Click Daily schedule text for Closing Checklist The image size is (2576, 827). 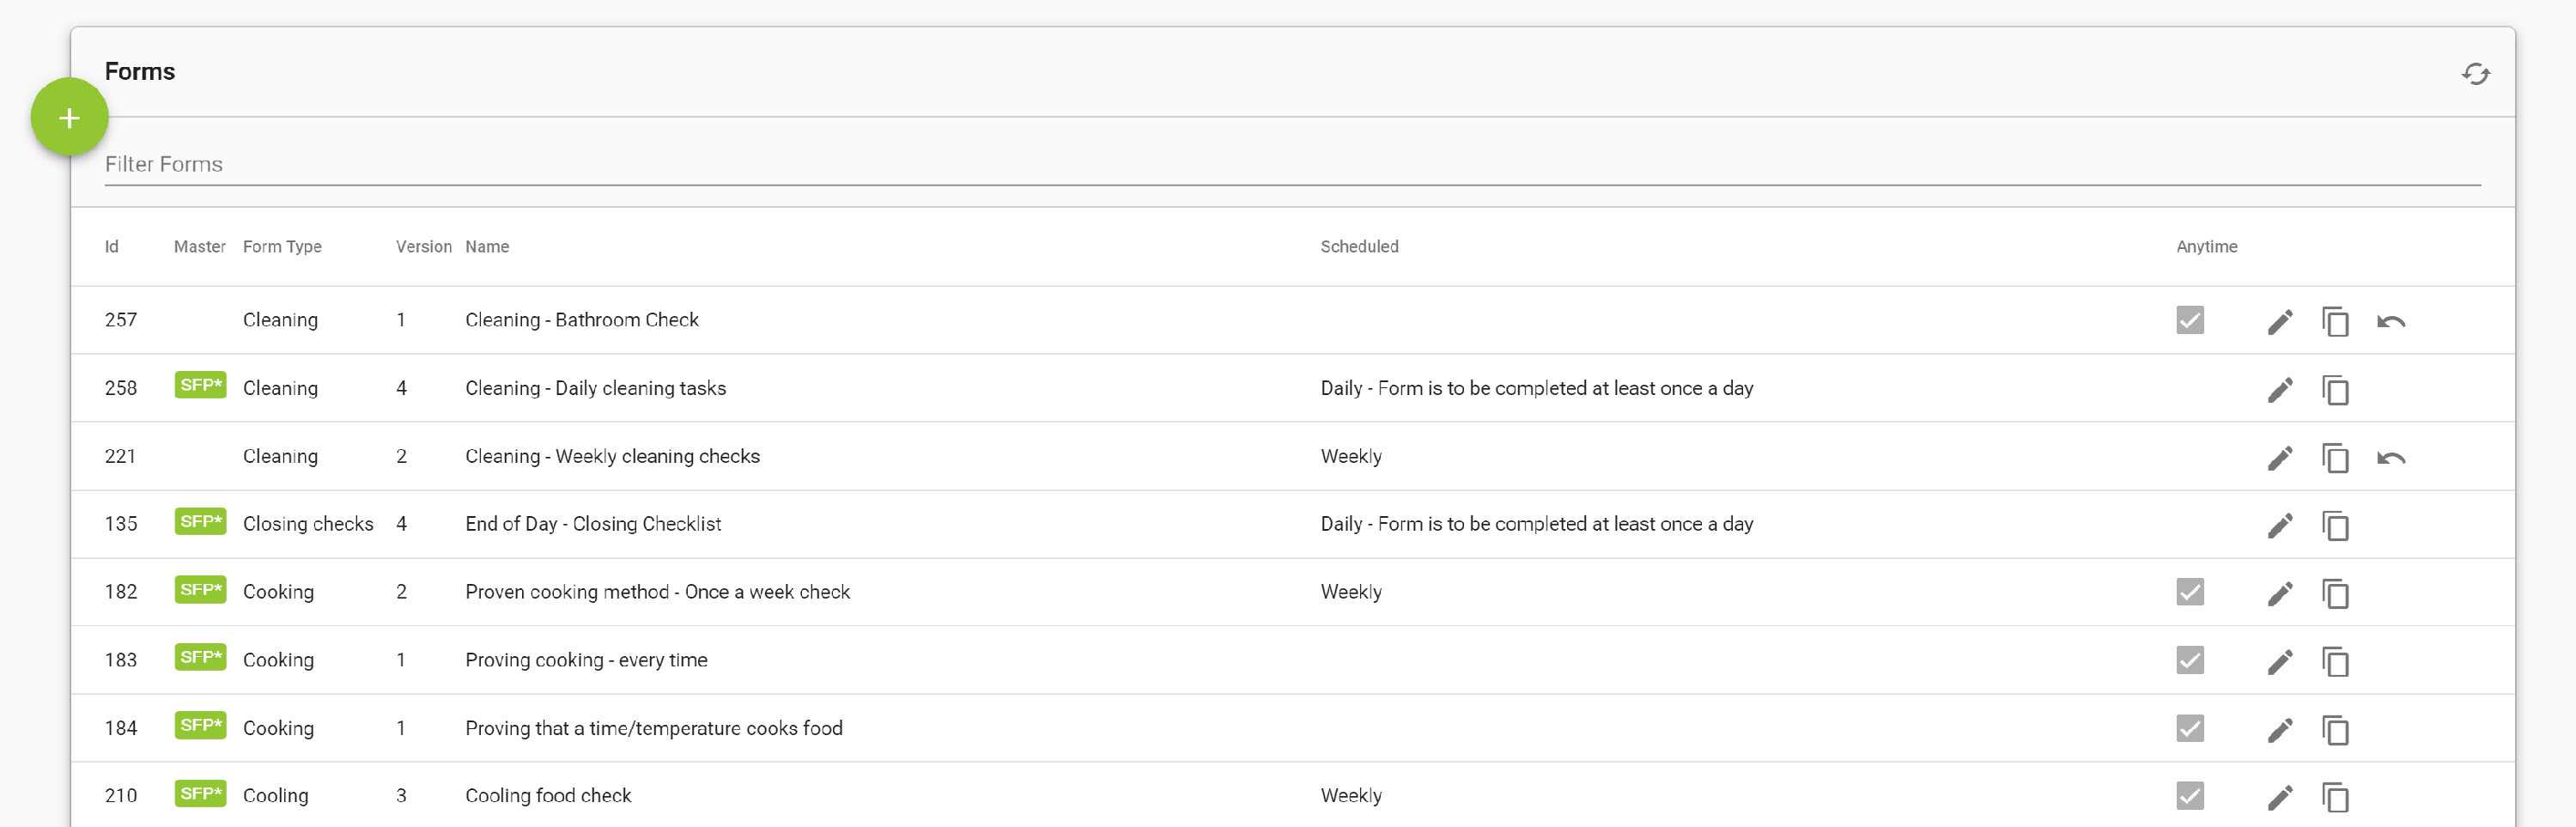1536,524
